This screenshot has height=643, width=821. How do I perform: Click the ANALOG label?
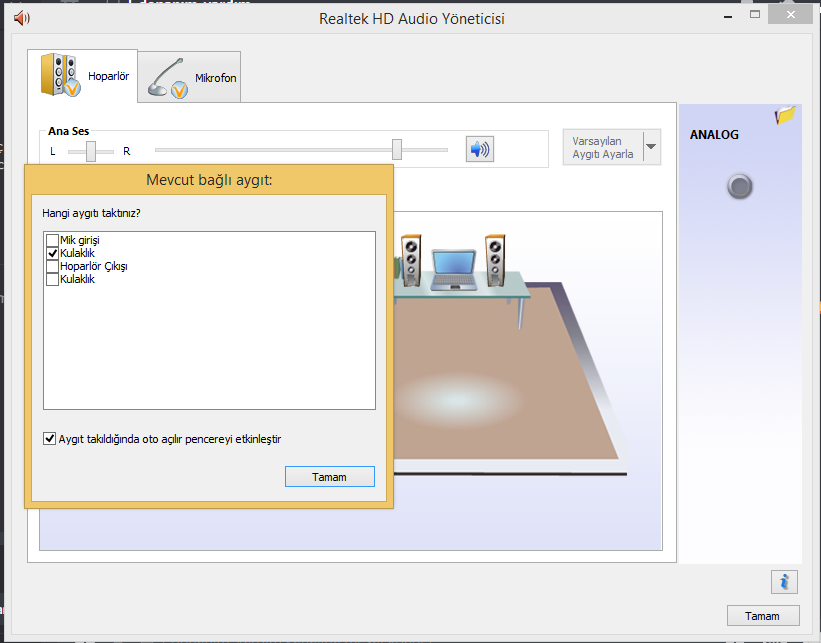coord(714,135)
